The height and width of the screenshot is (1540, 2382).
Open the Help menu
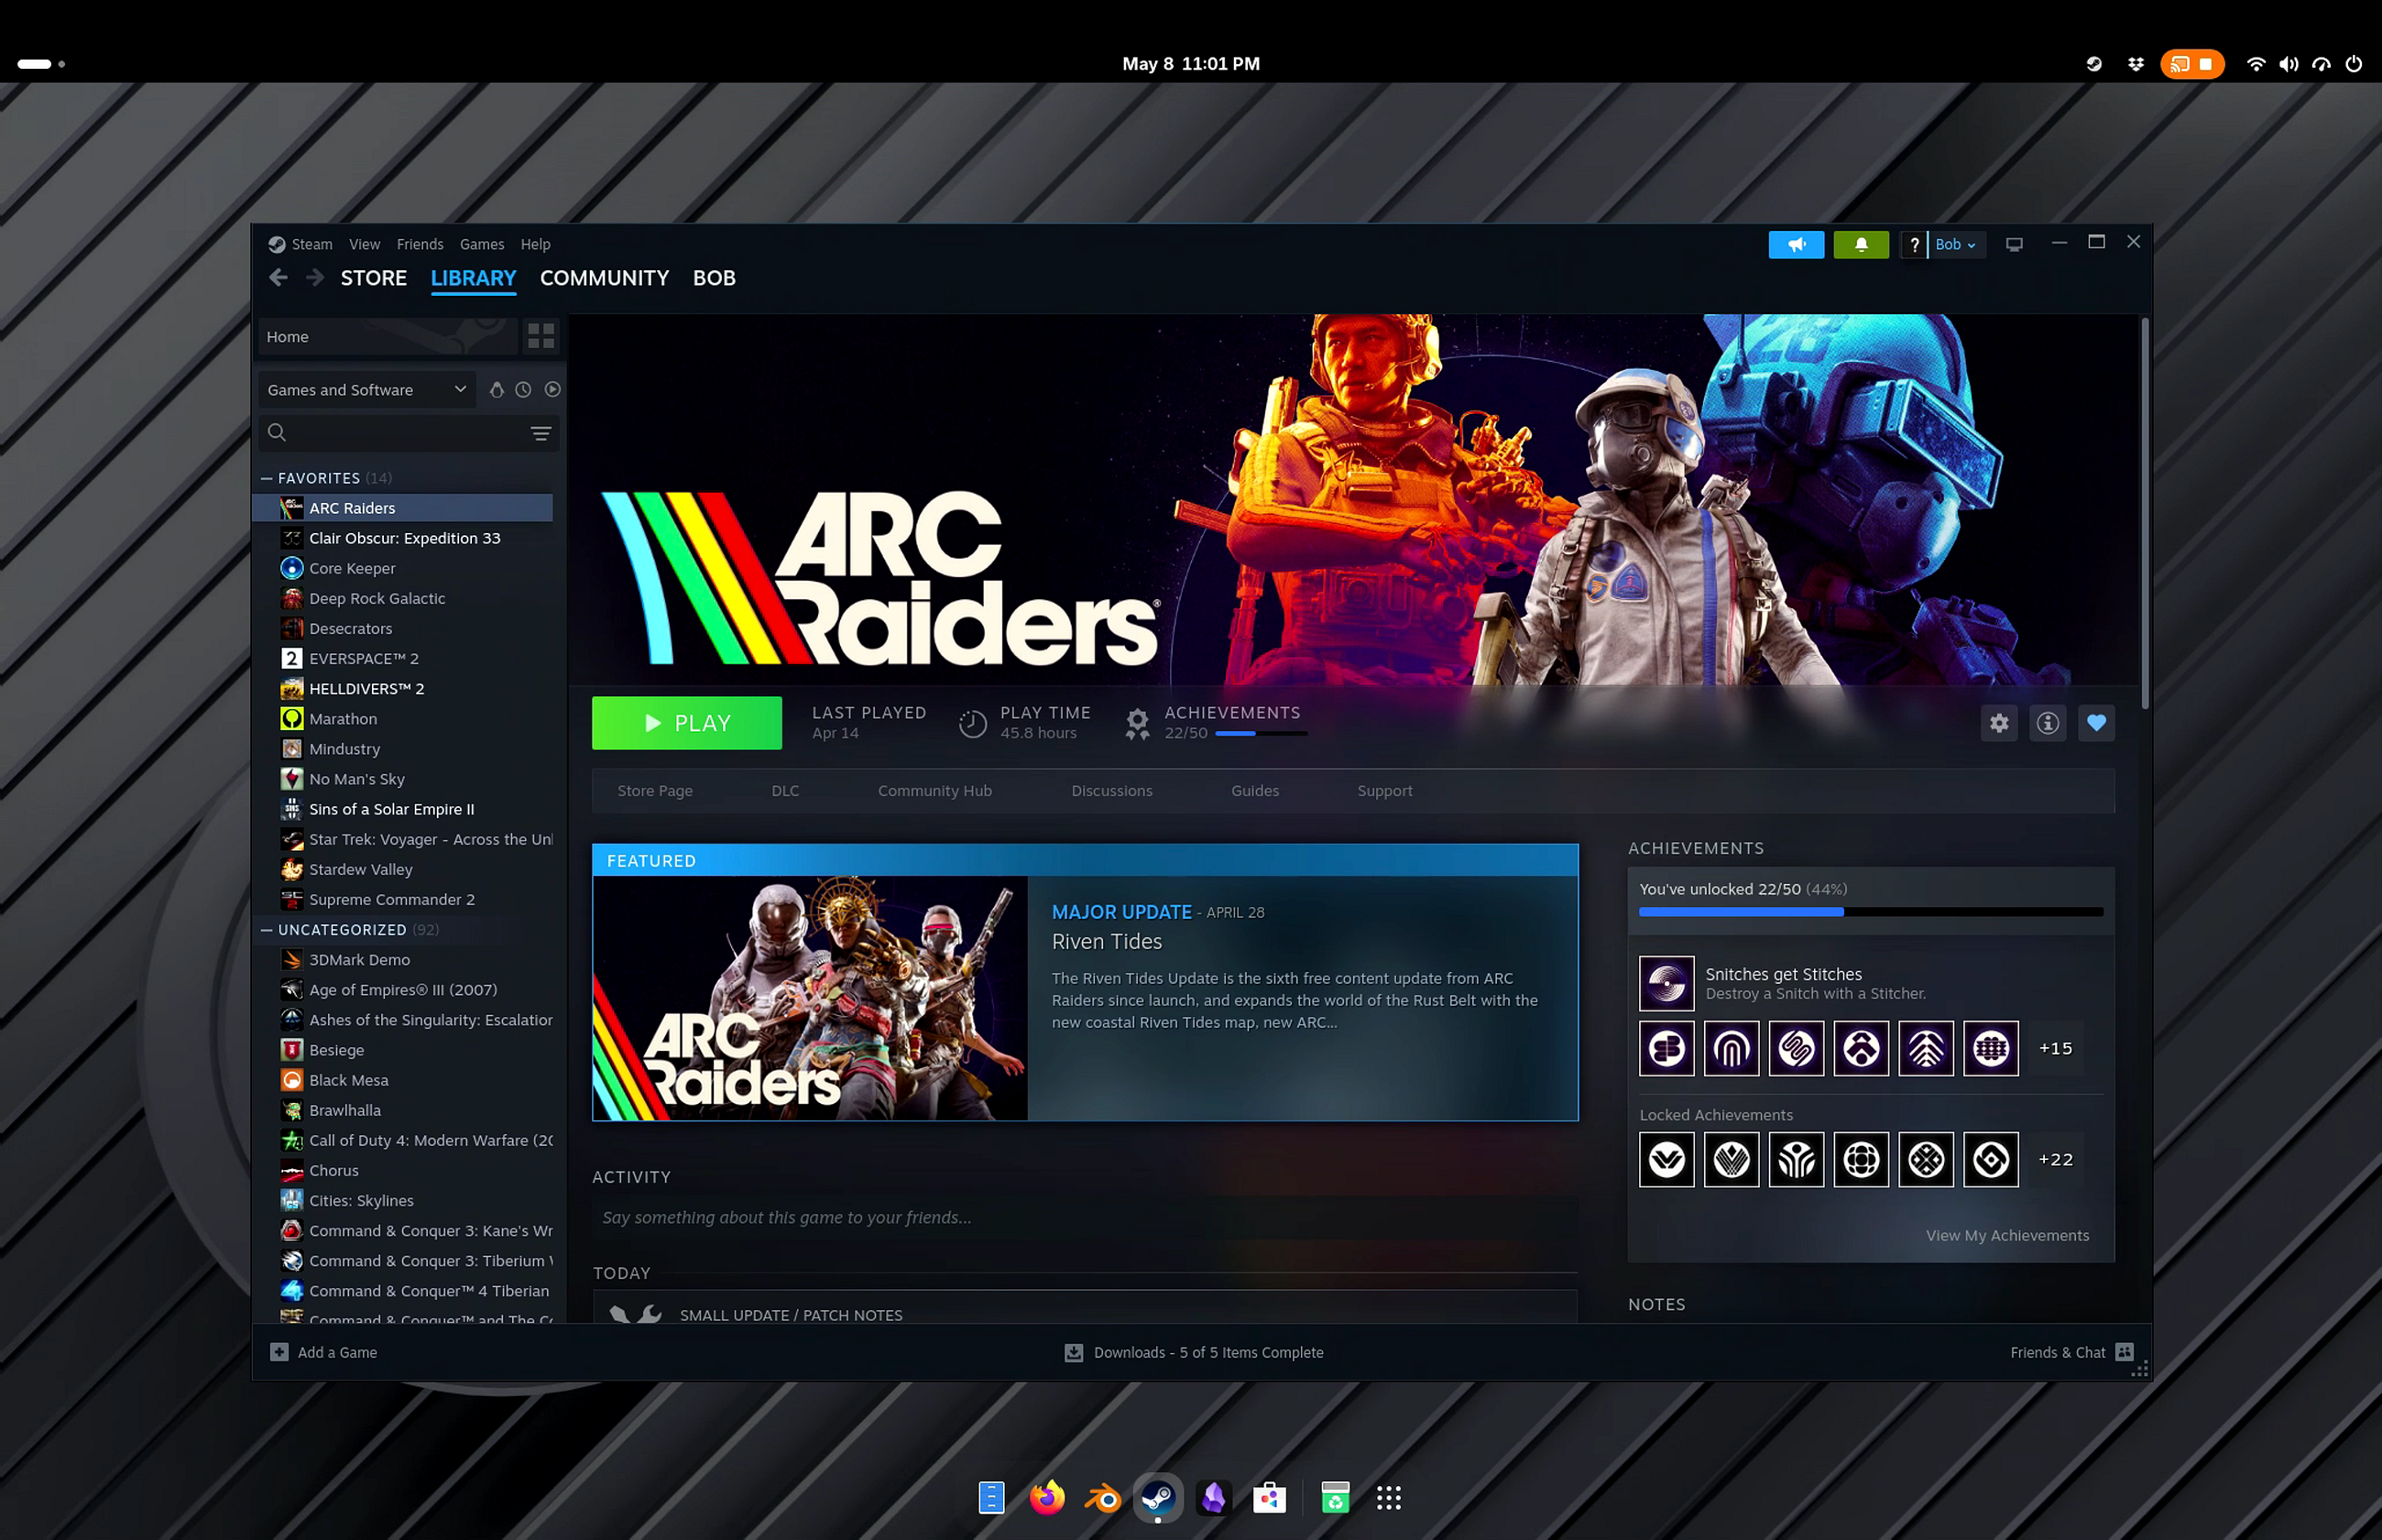[x=535, y=244]
